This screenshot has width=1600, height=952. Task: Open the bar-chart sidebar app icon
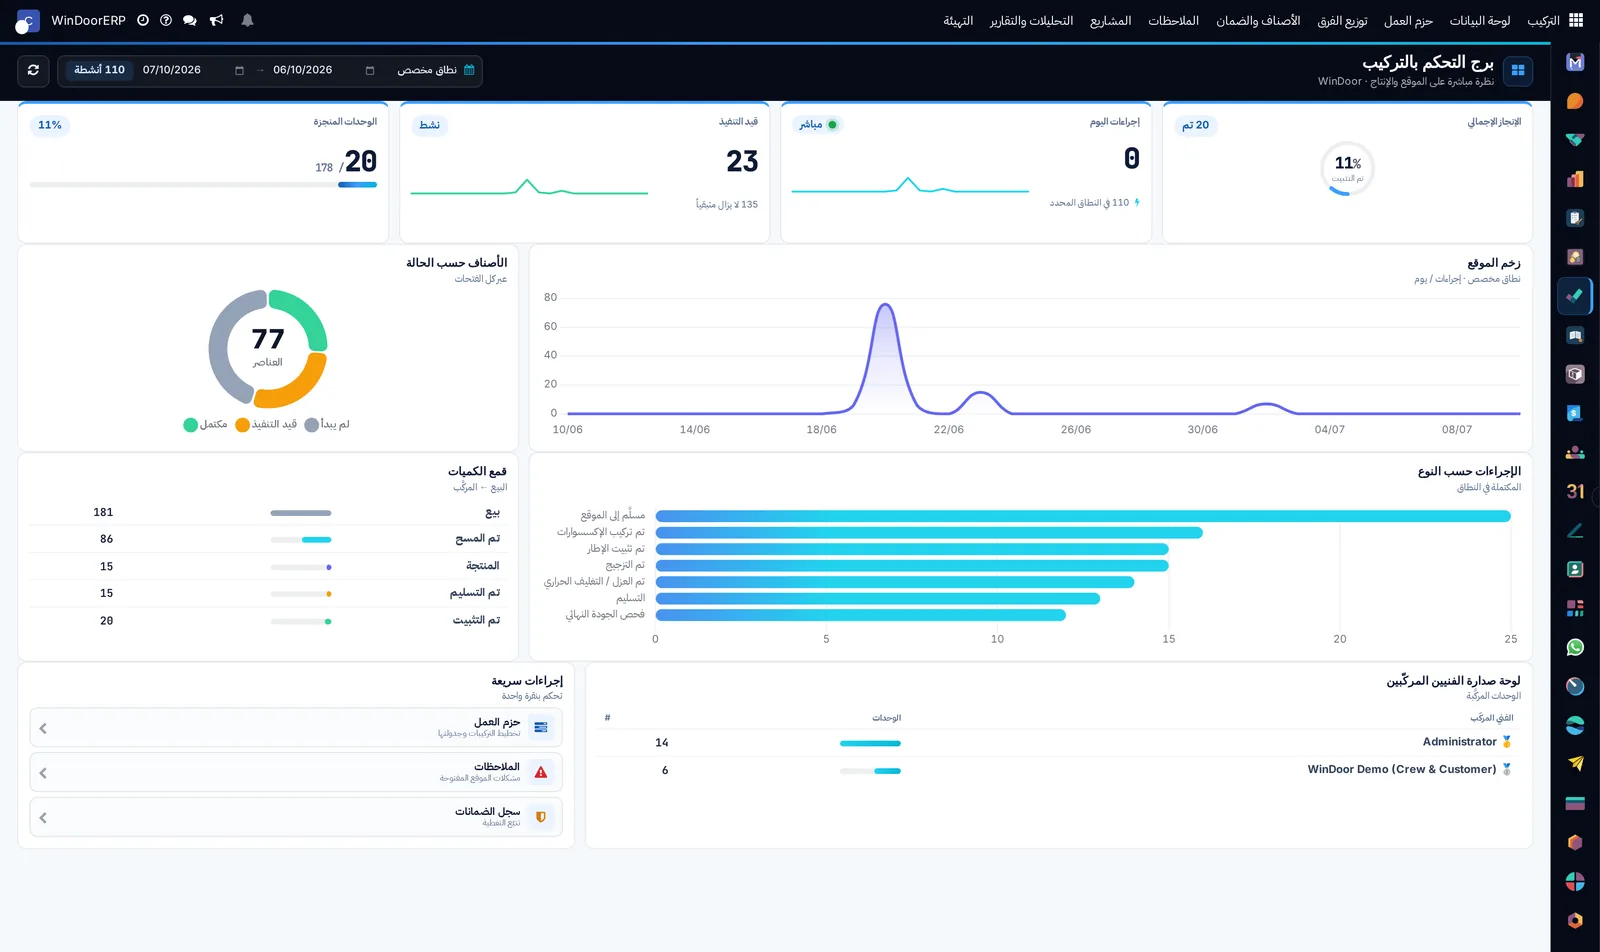1575,179
